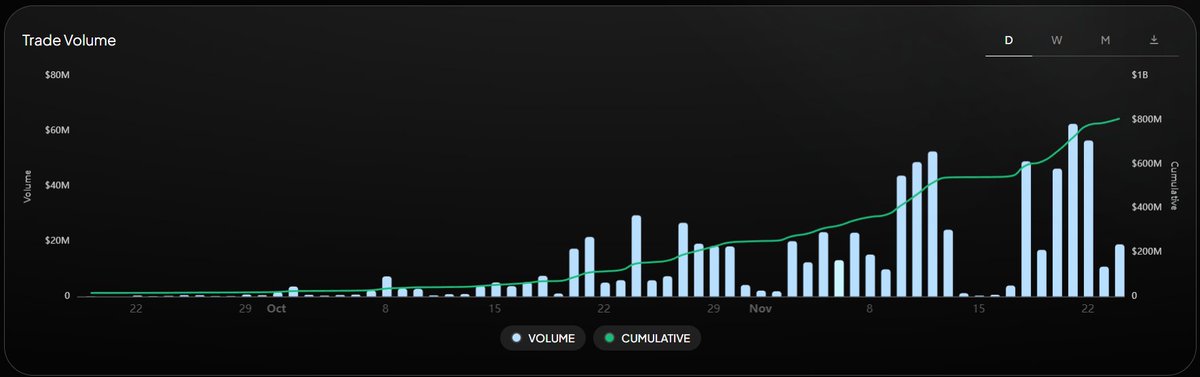The height and width of the screenshot is (377, 1200).
Task: Click the Oct month label on x-axis
Action: [276, 310]
